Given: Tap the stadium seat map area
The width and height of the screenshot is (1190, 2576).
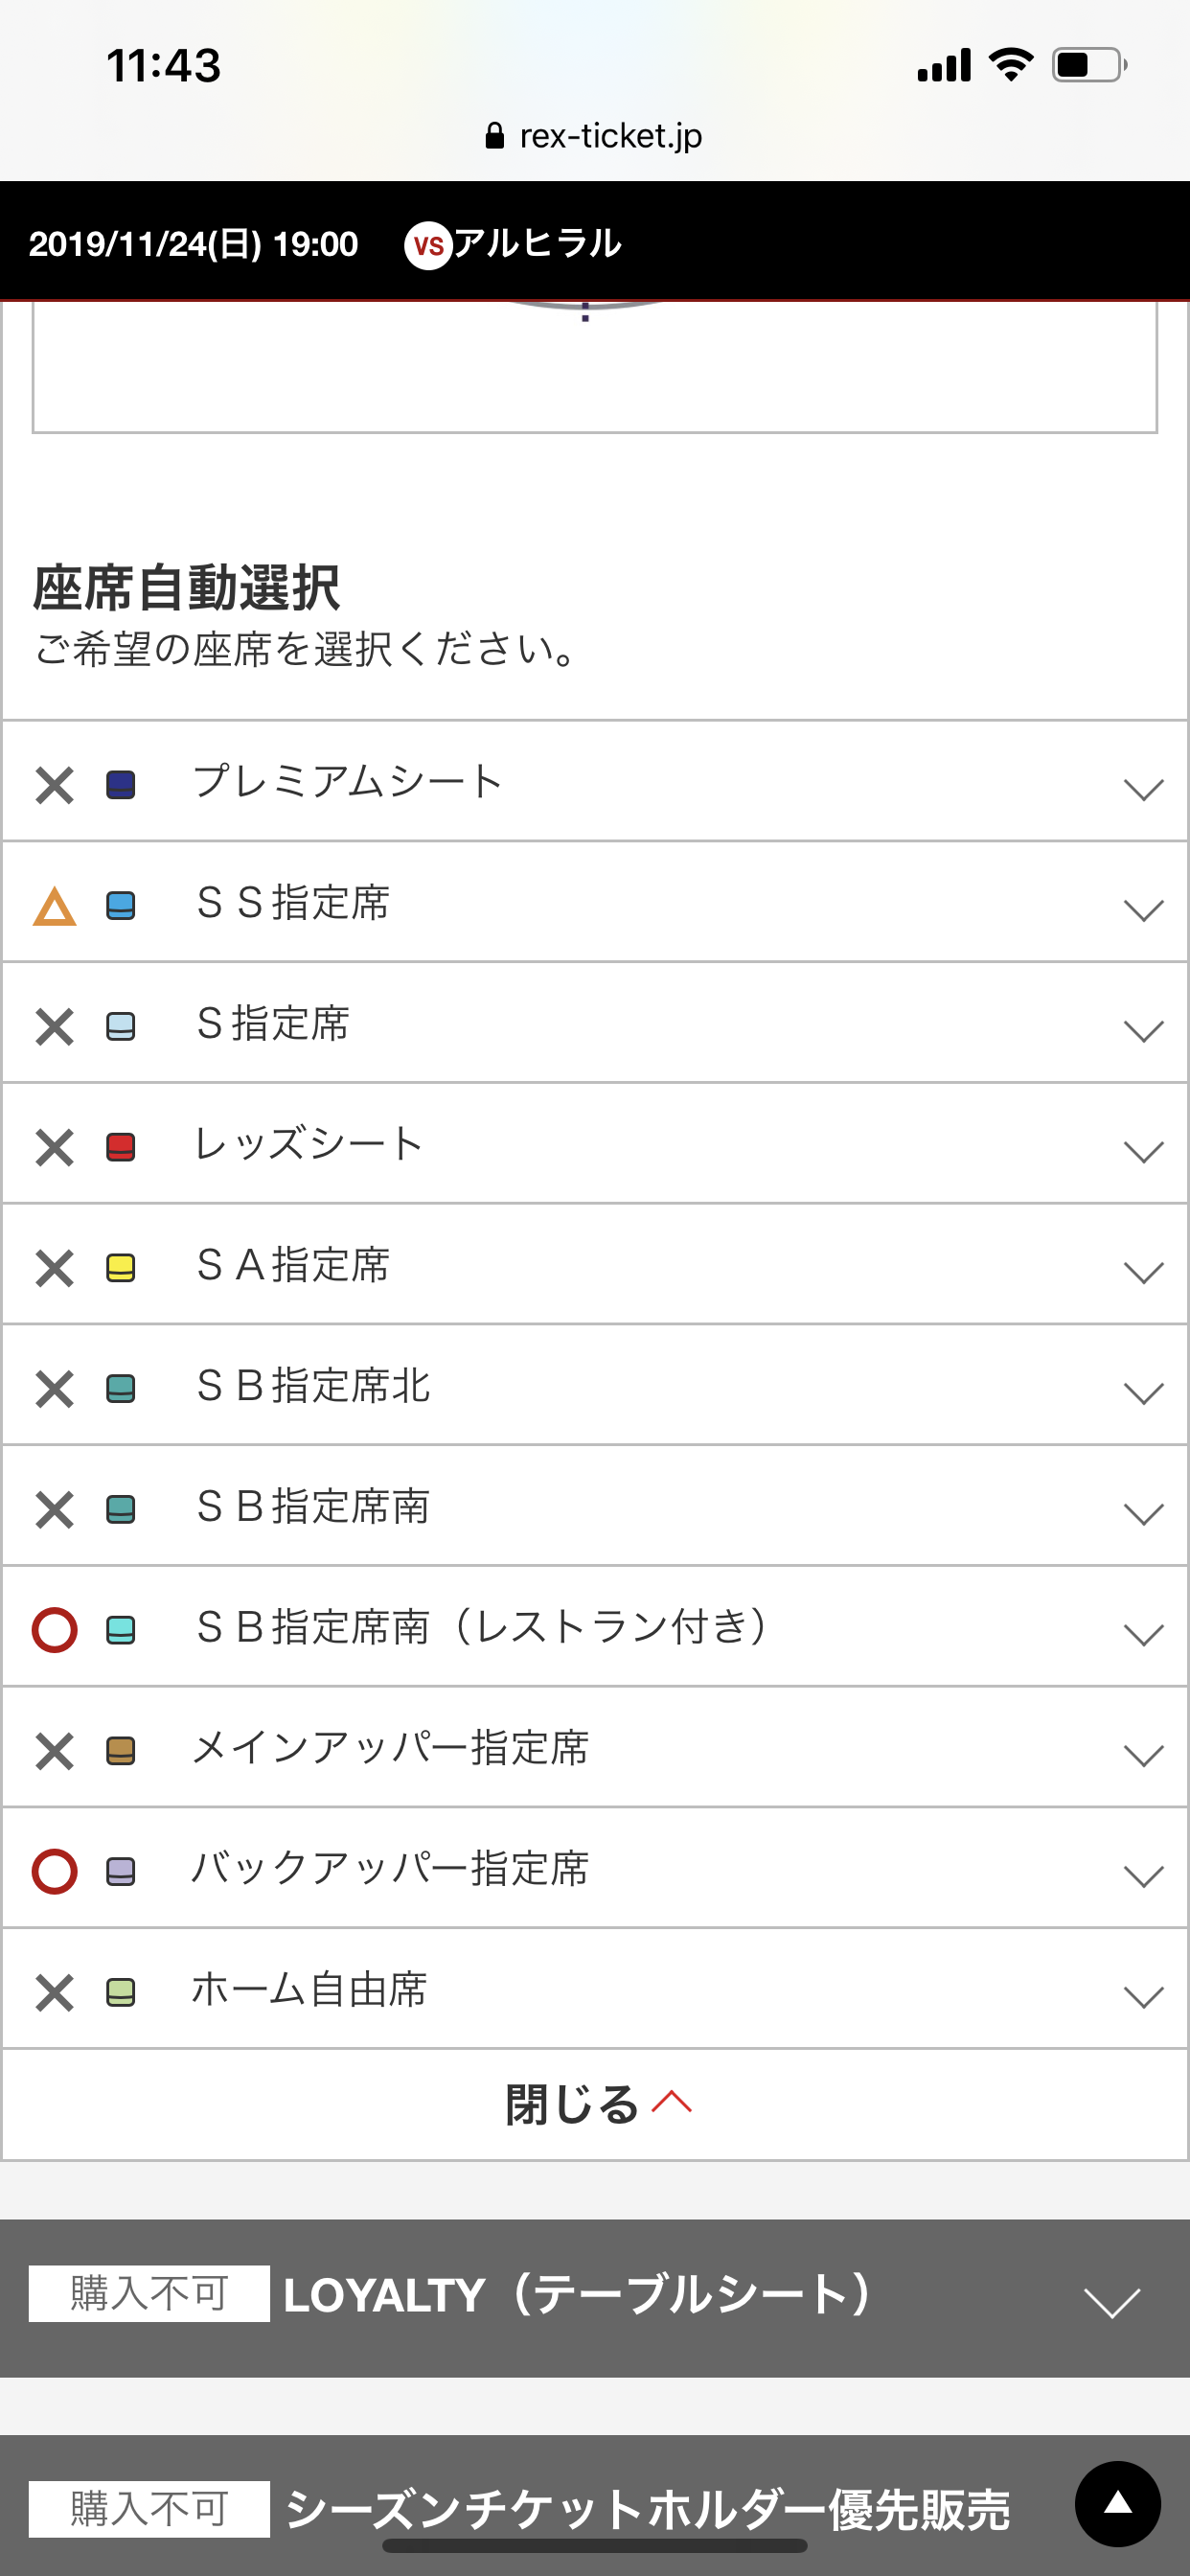Looking at the screenshot, I should coord(594,365).
